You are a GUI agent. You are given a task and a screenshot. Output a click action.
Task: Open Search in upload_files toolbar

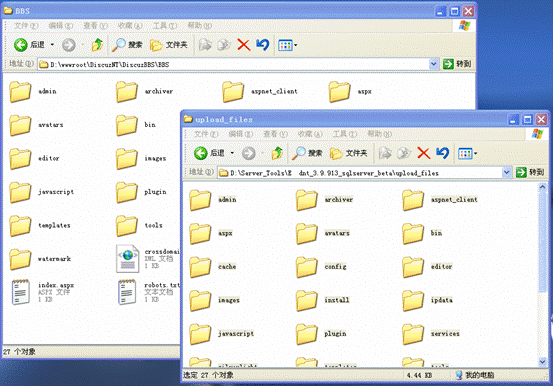click(307, 153)
